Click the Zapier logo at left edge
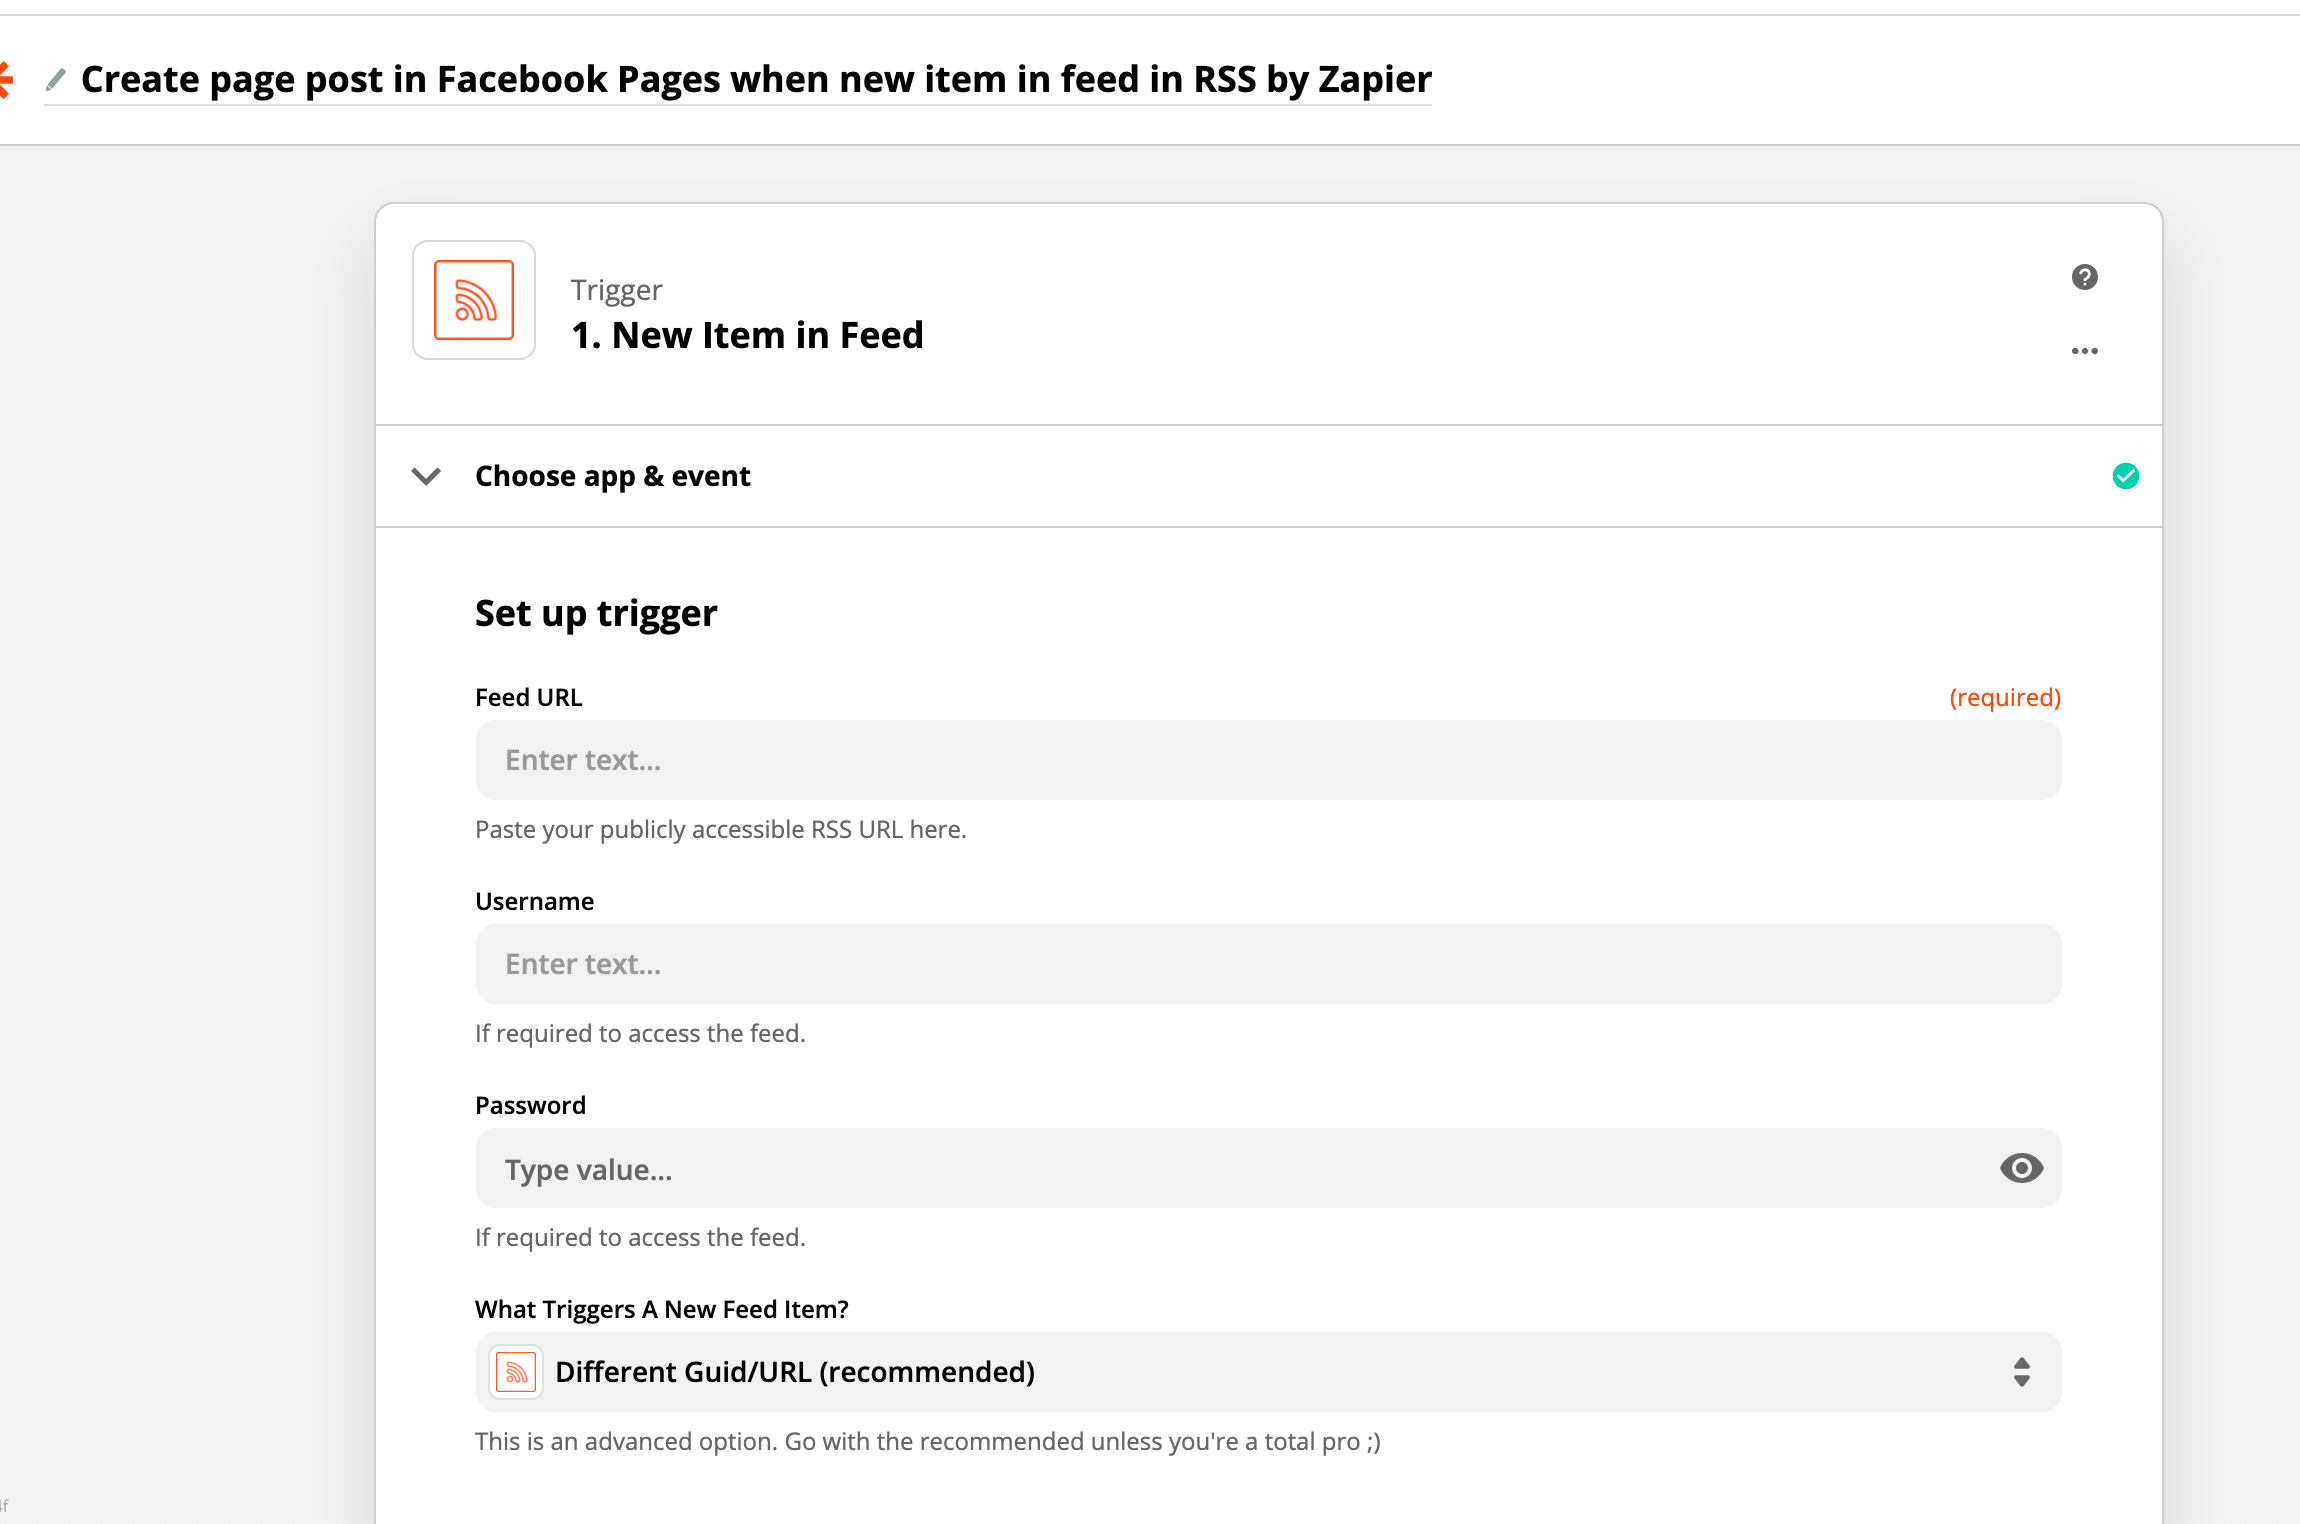Screen dimensions: 2300x1524 (x=5, y=80)
